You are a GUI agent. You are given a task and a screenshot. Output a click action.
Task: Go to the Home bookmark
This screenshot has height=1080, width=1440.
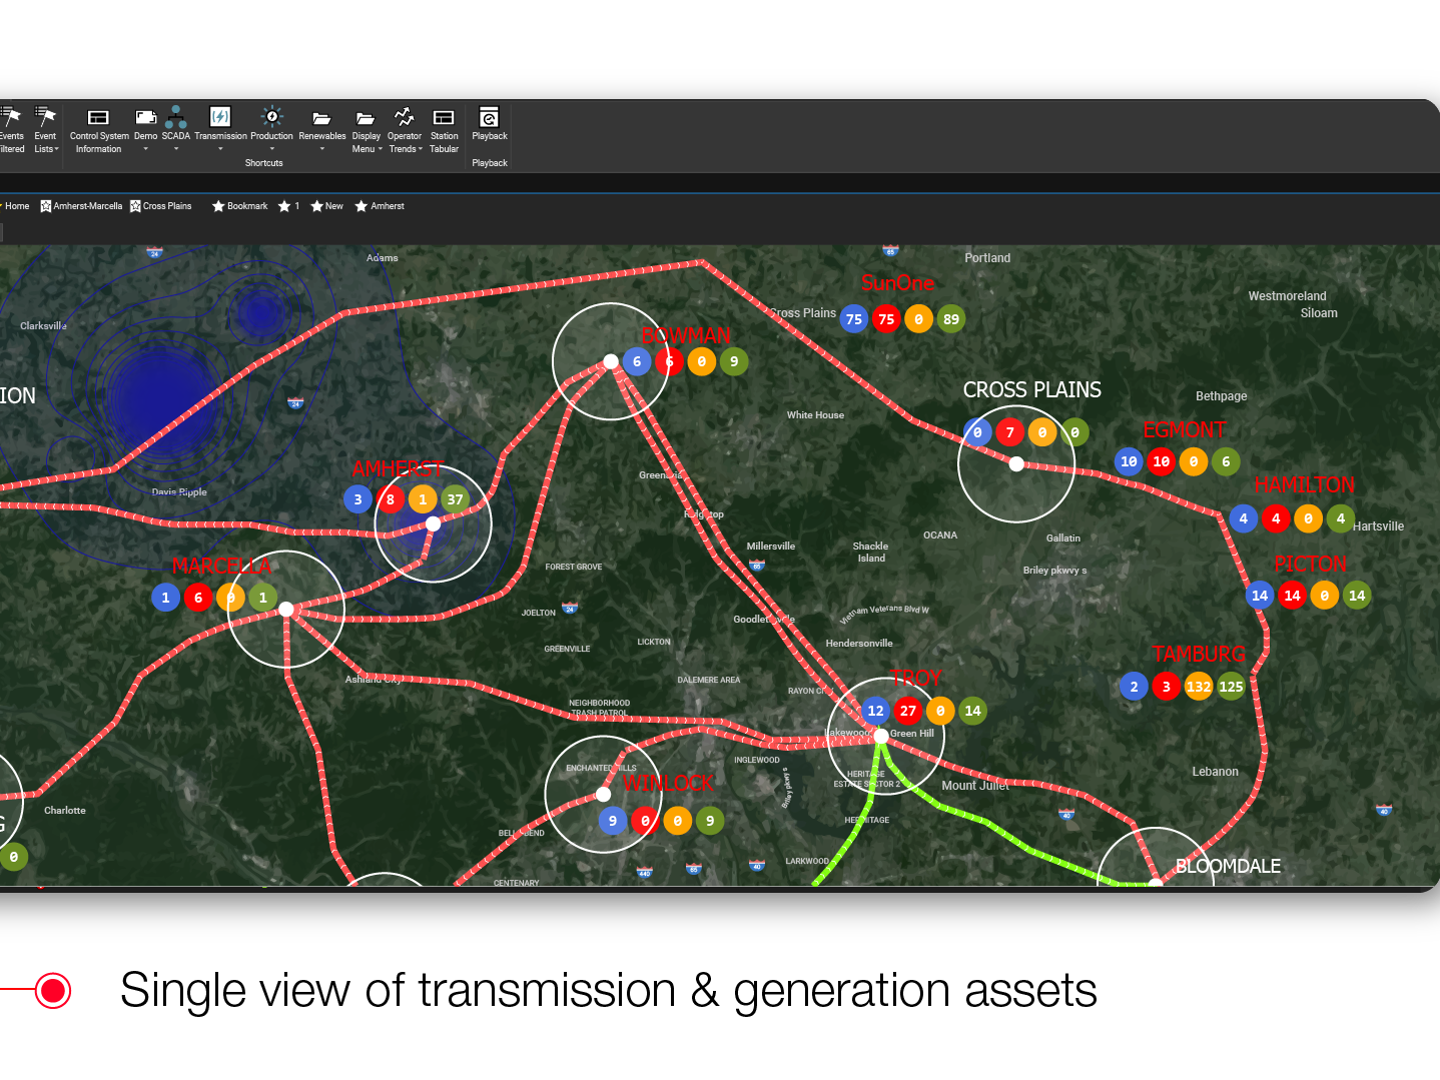click(x=15, y=206)
